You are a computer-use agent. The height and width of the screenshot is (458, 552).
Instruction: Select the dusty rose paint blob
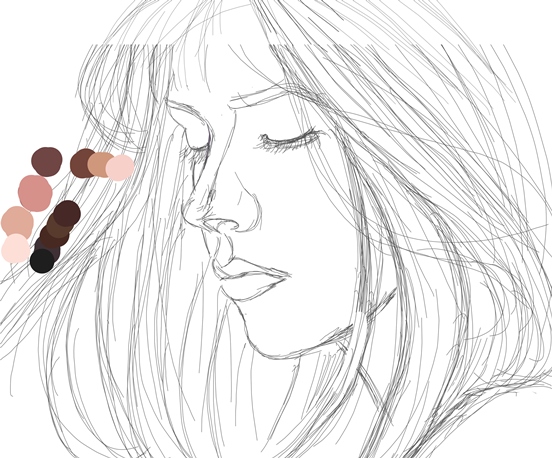pyautogui.click(x=35, y=193)
